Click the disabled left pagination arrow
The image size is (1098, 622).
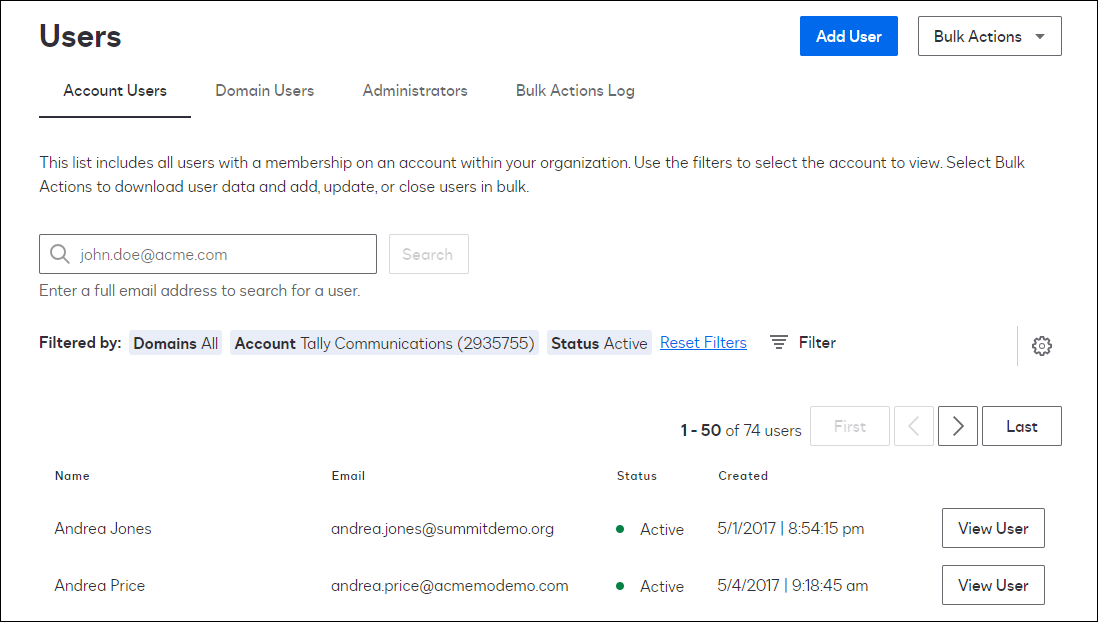pyautogui.click(x=913, y=426)
